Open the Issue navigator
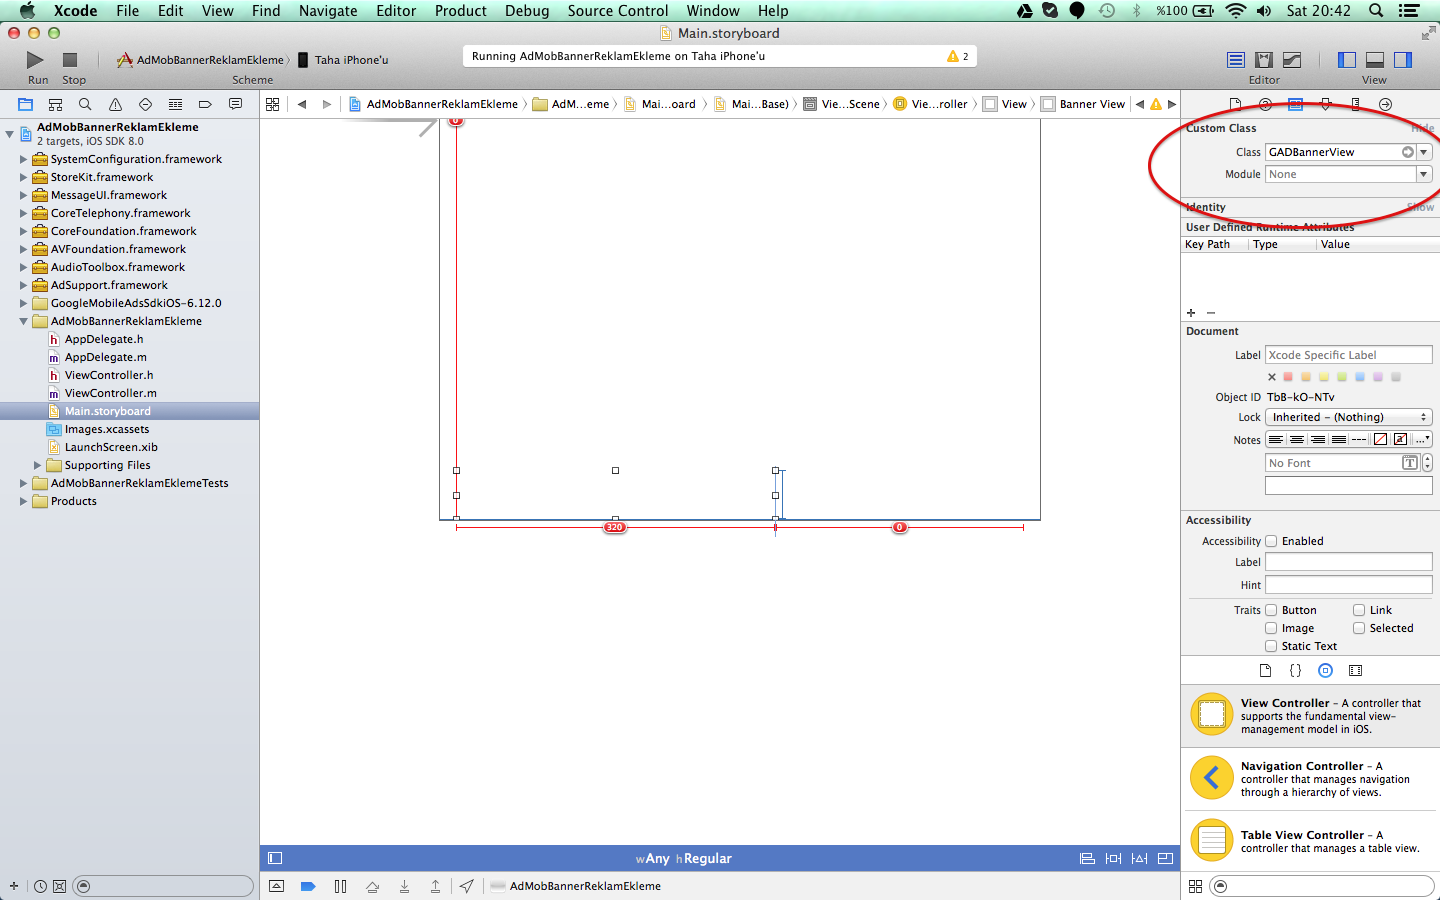 pos(115,104)
